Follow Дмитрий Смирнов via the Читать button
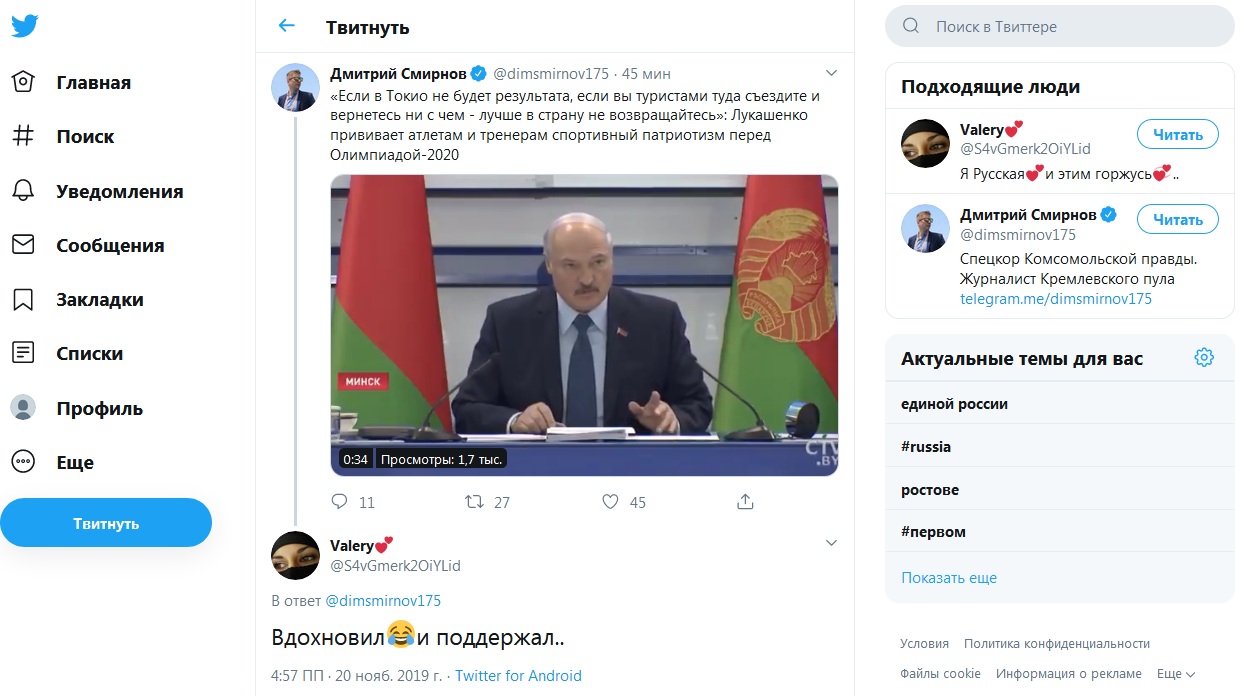The height and width of the screenshot is (696, 1244). (x=1177, y=219)
